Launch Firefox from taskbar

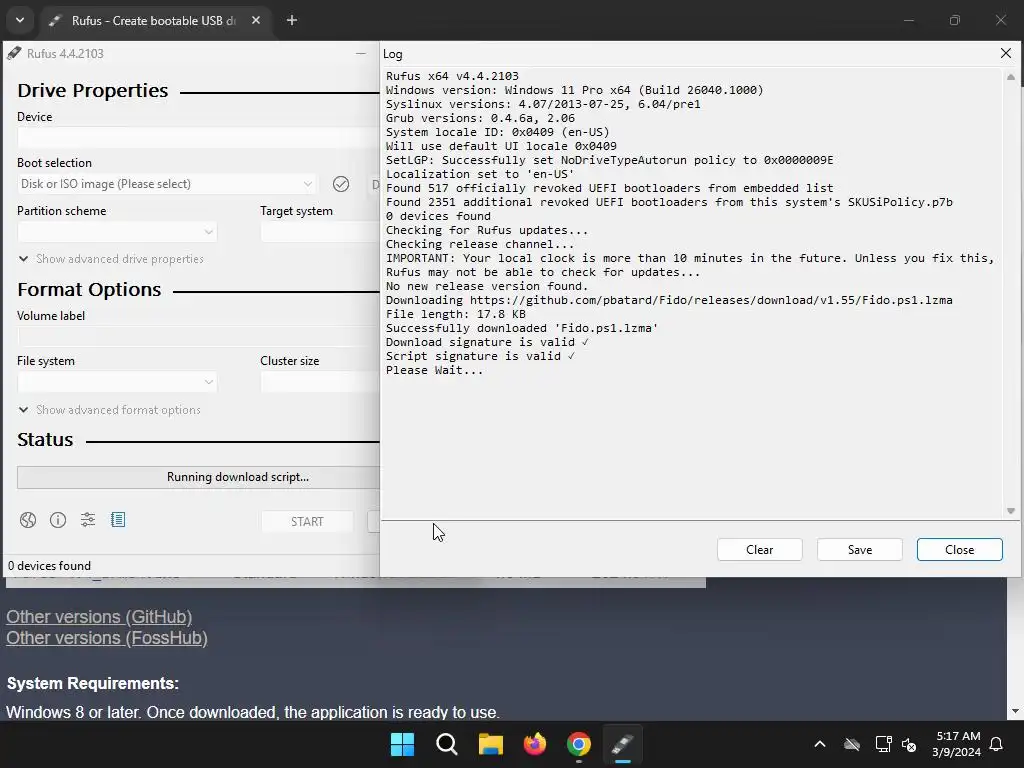[535, 744]
